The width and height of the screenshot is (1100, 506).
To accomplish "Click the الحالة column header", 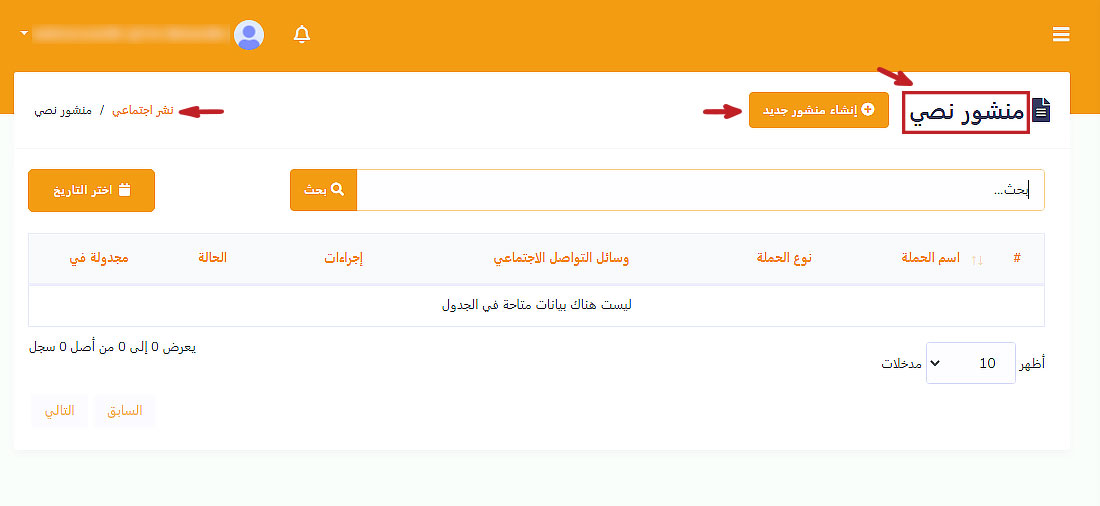I will coord(212,258).
